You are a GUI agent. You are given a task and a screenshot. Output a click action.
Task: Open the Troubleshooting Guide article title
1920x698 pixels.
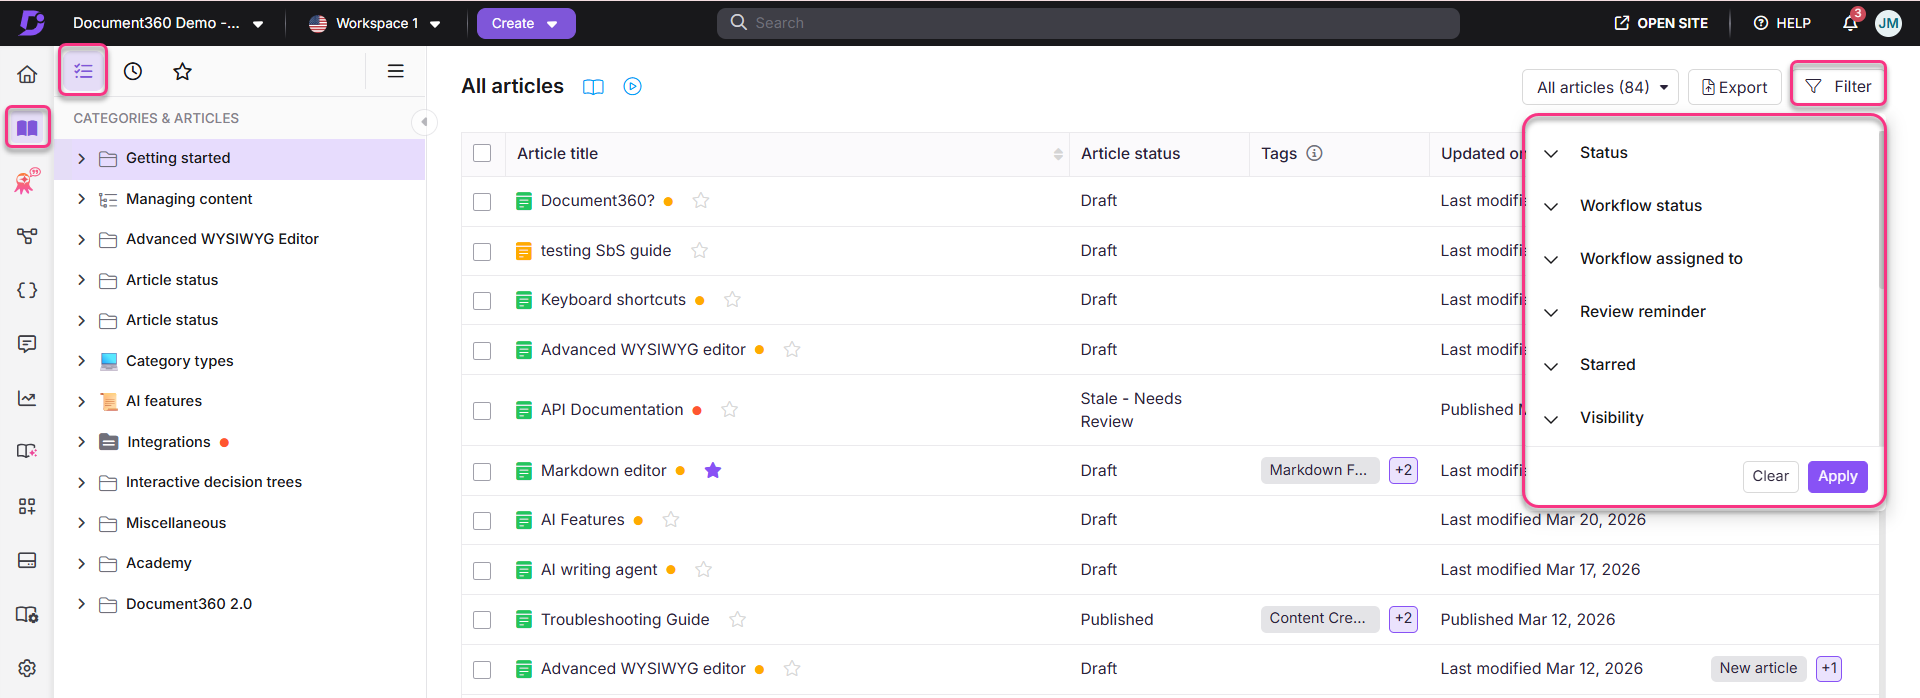(625, 619)
